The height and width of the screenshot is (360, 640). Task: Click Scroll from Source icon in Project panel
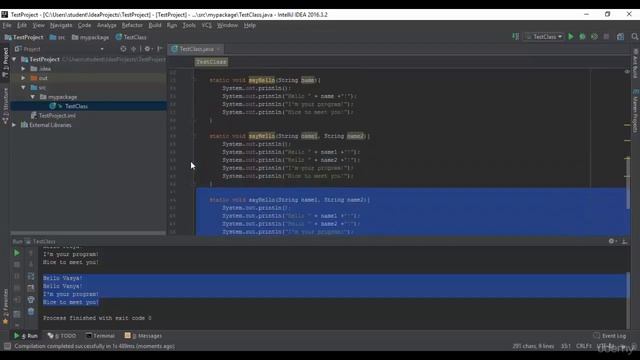click(123, 49)
